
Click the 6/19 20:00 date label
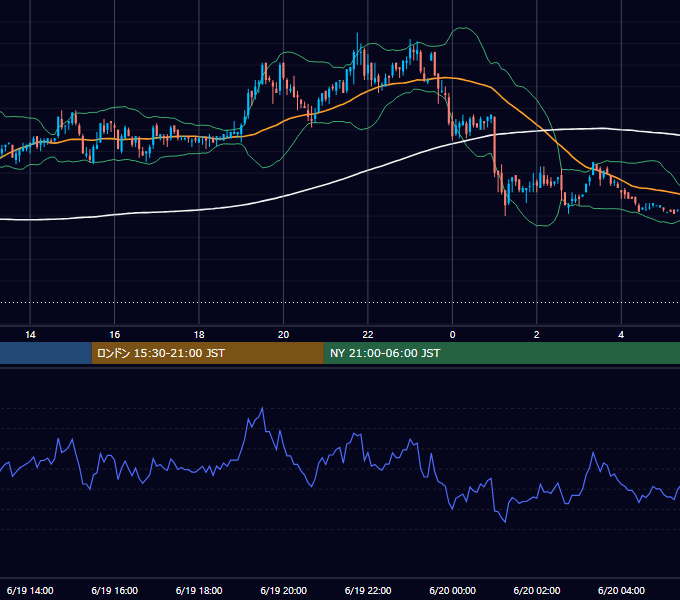click(x=283, y=590)
